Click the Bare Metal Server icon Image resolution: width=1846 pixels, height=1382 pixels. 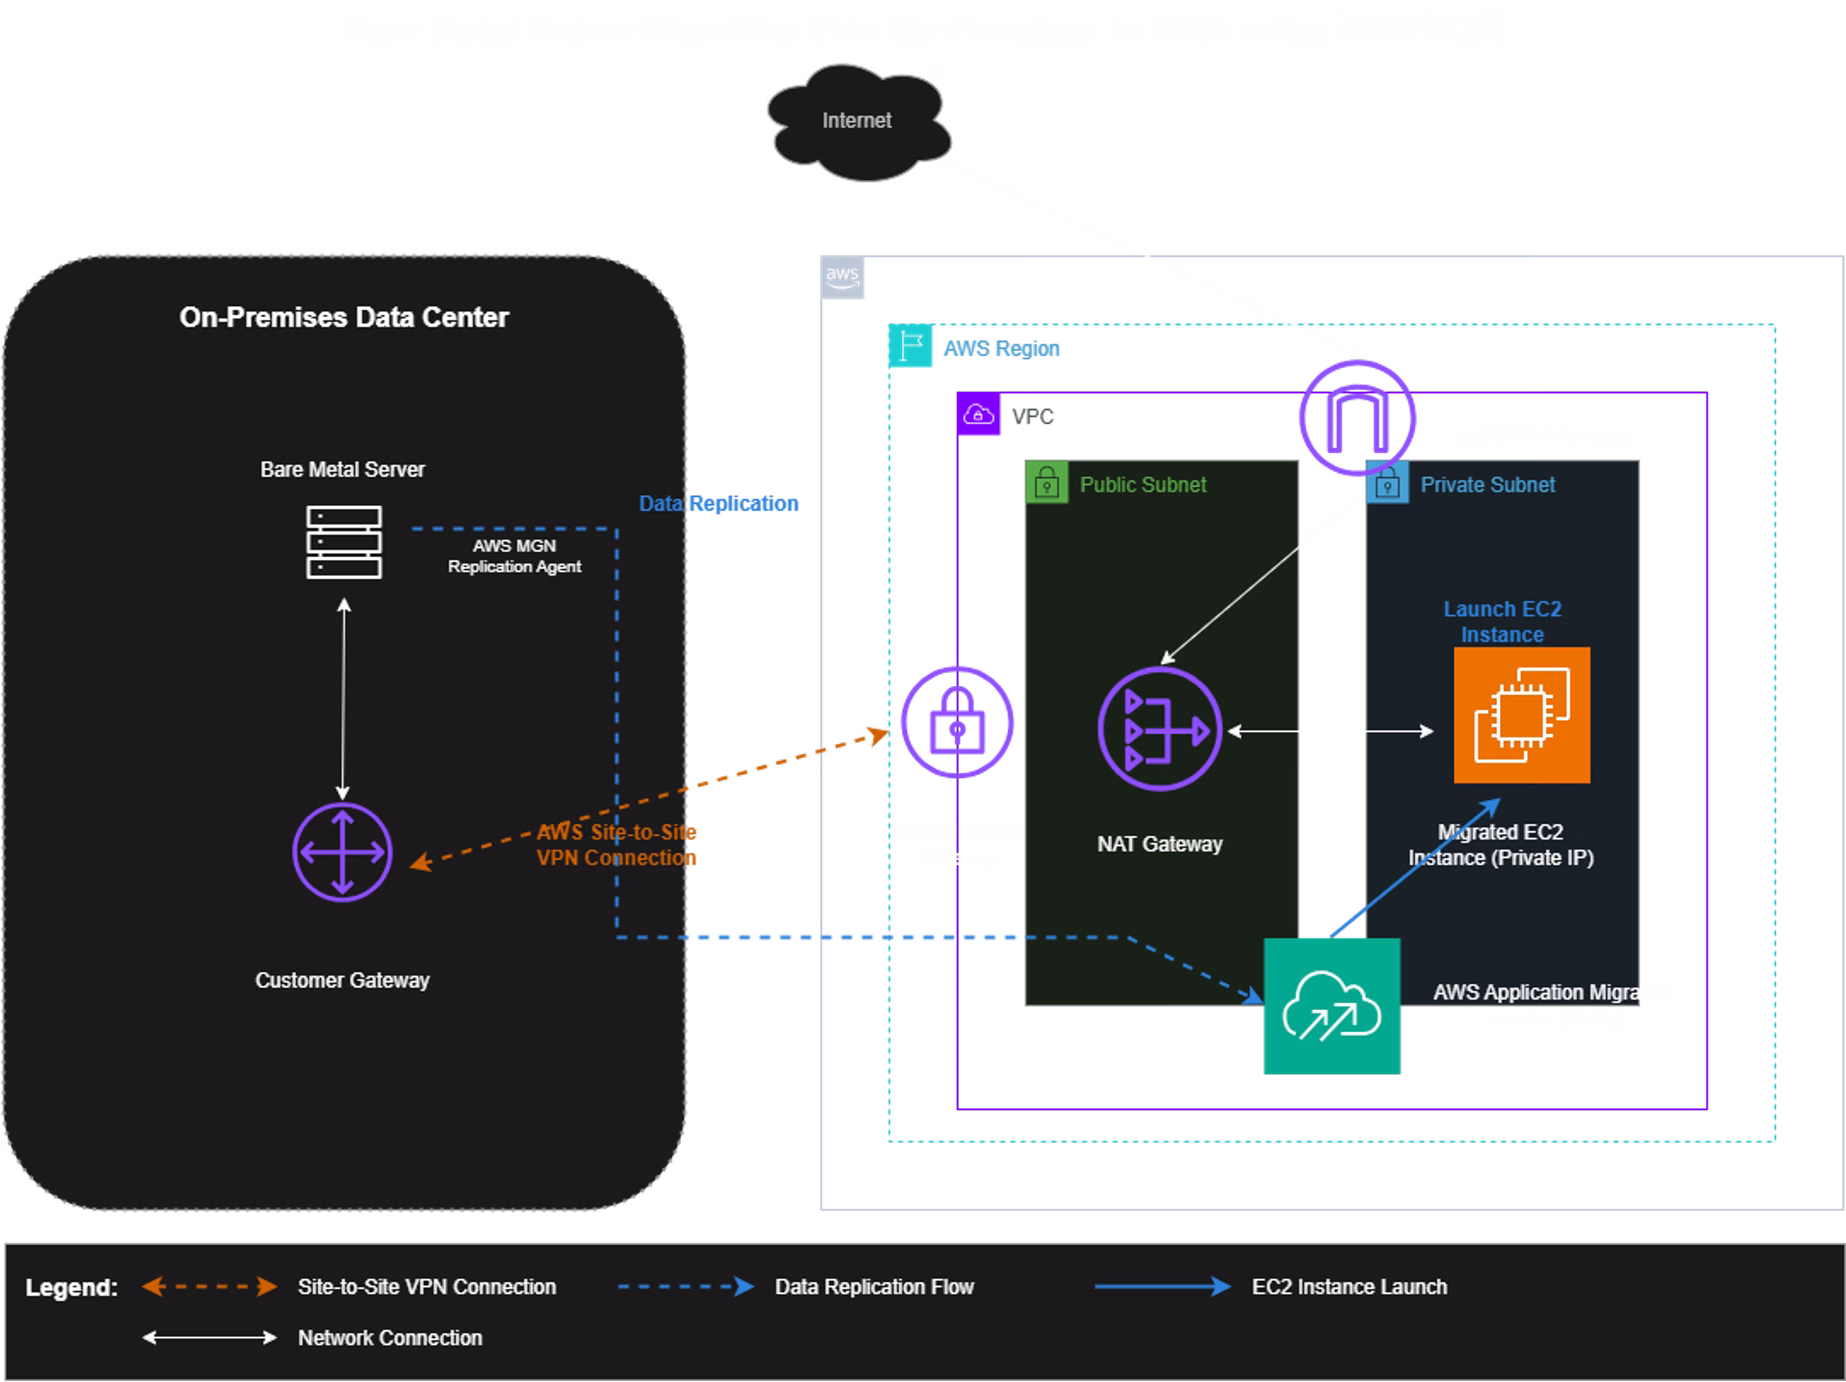pyautogui.click(x=343, y=542)
